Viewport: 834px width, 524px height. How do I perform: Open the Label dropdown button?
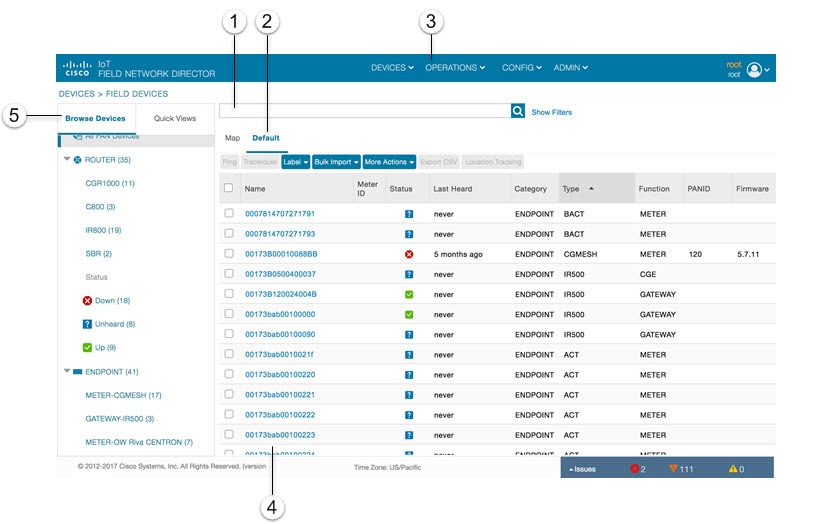coord(295,162)
